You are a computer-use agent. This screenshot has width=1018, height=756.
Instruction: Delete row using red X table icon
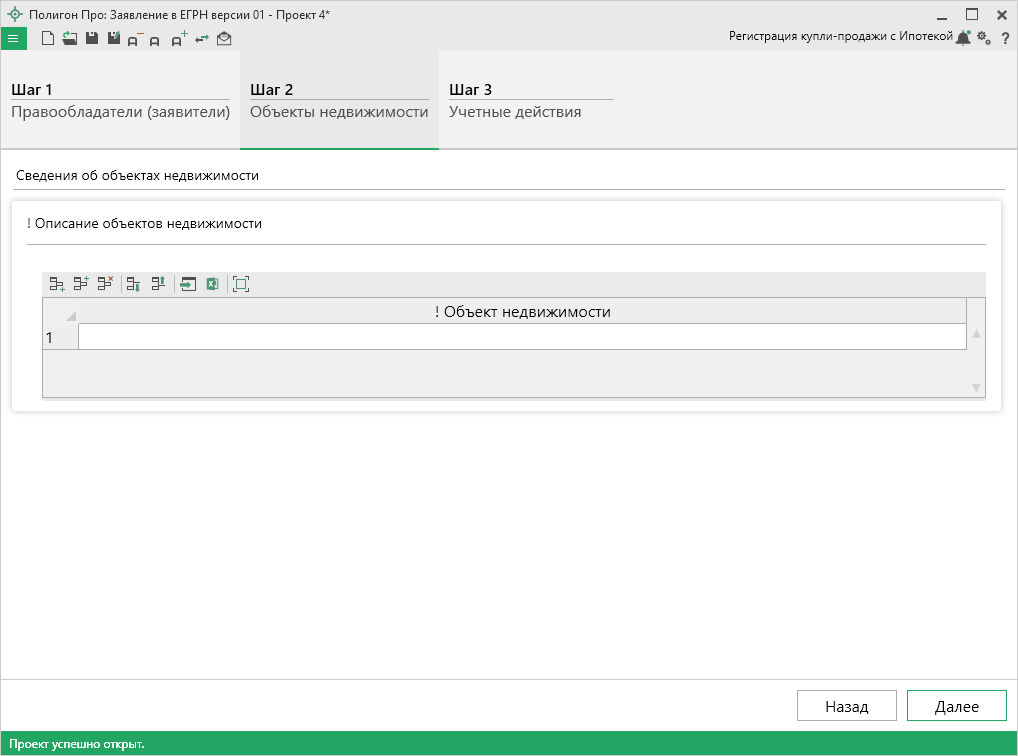point(105,284)
